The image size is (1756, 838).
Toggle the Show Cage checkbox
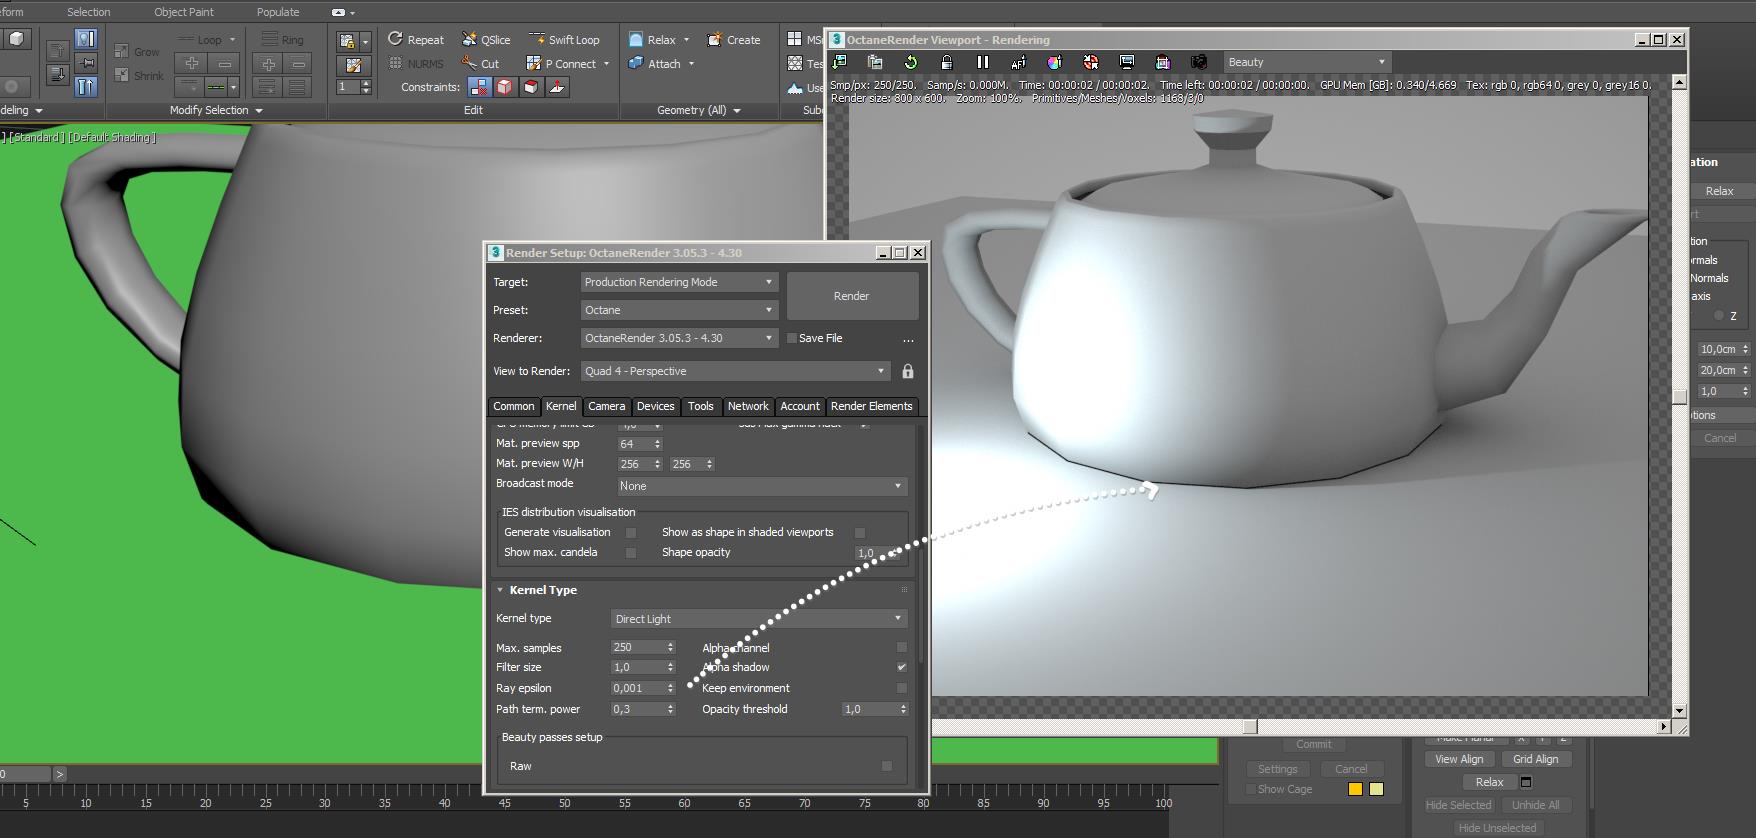pos(1251,789)
